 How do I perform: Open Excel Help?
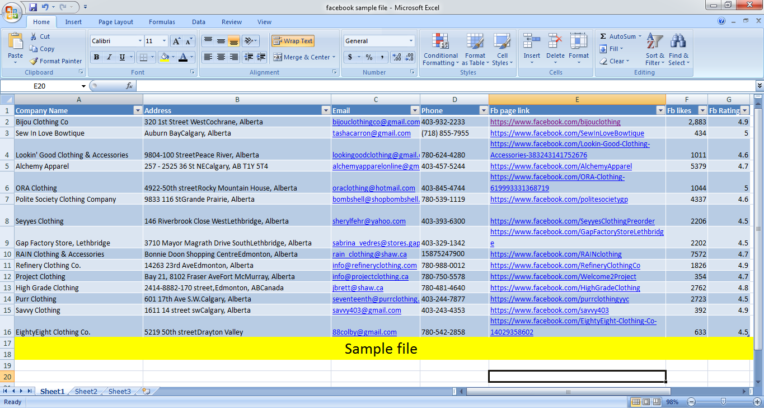pos(721,21)
